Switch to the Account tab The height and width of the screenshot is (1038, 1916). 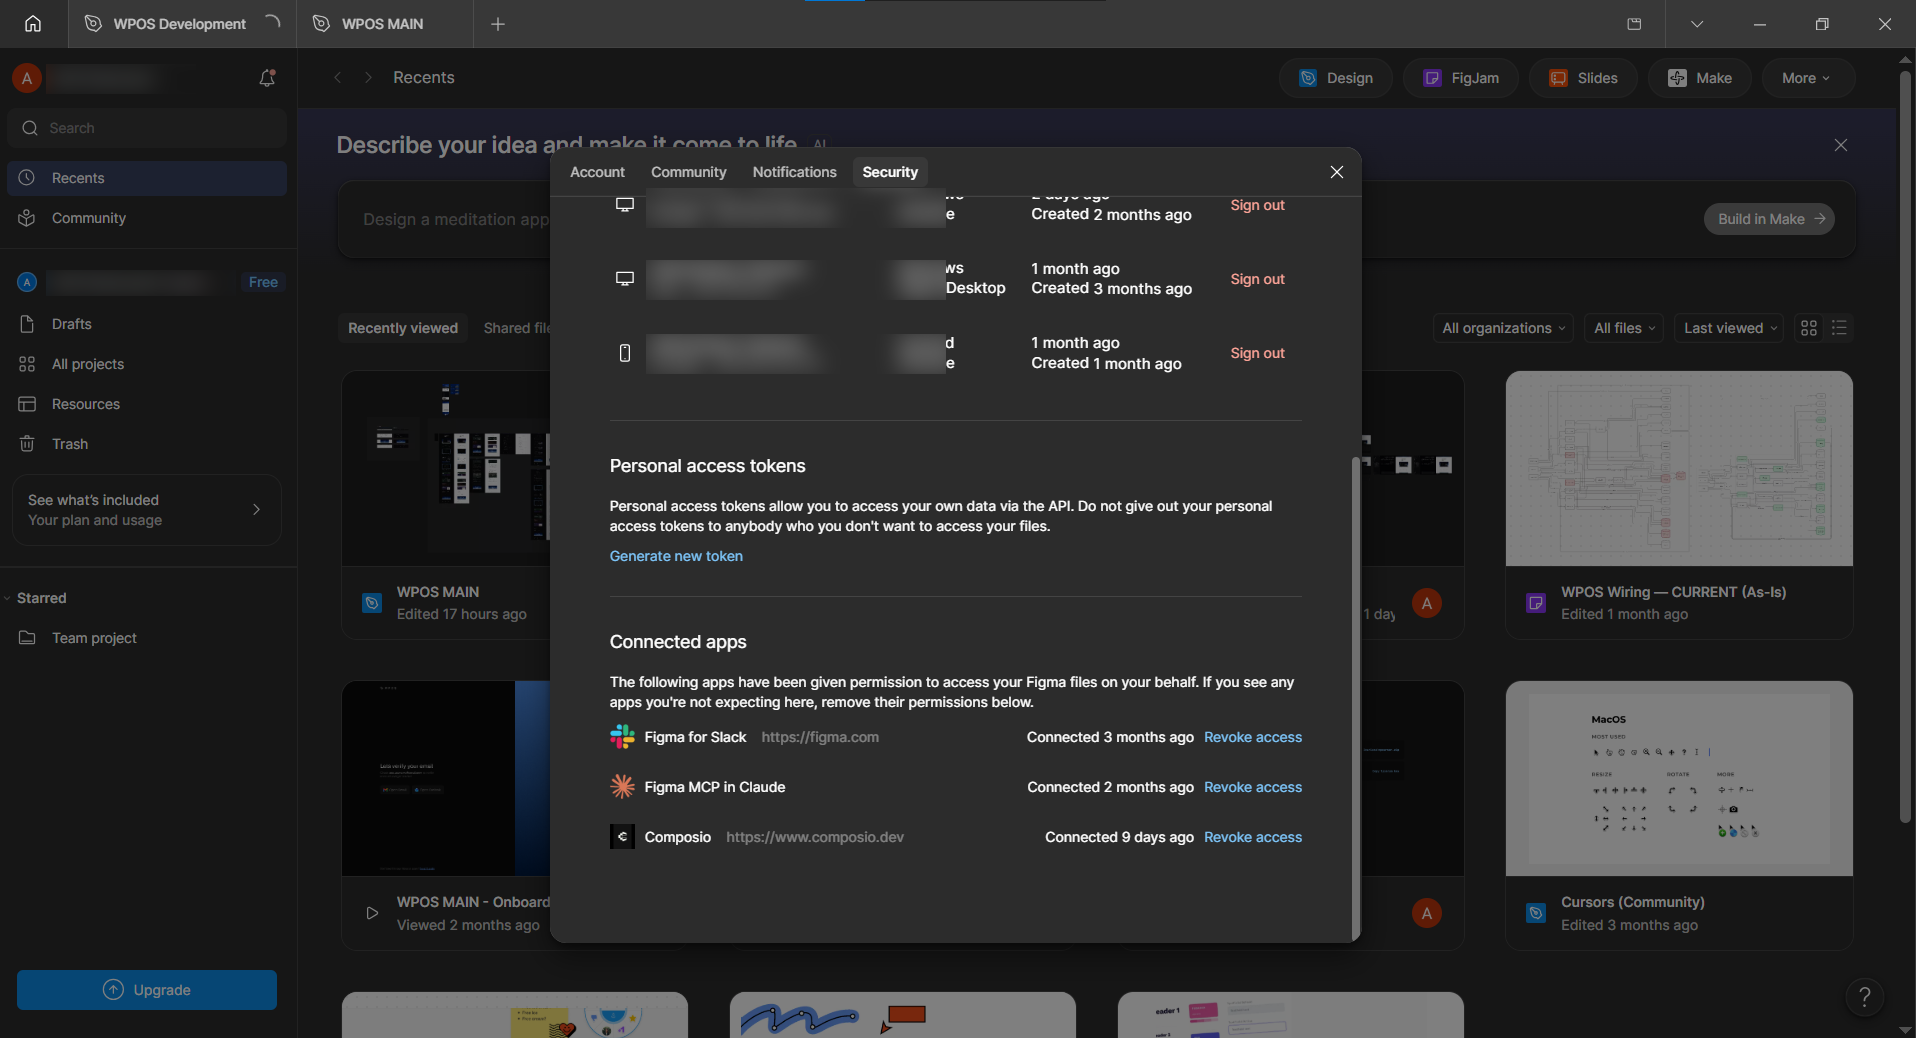click(598, 172)
